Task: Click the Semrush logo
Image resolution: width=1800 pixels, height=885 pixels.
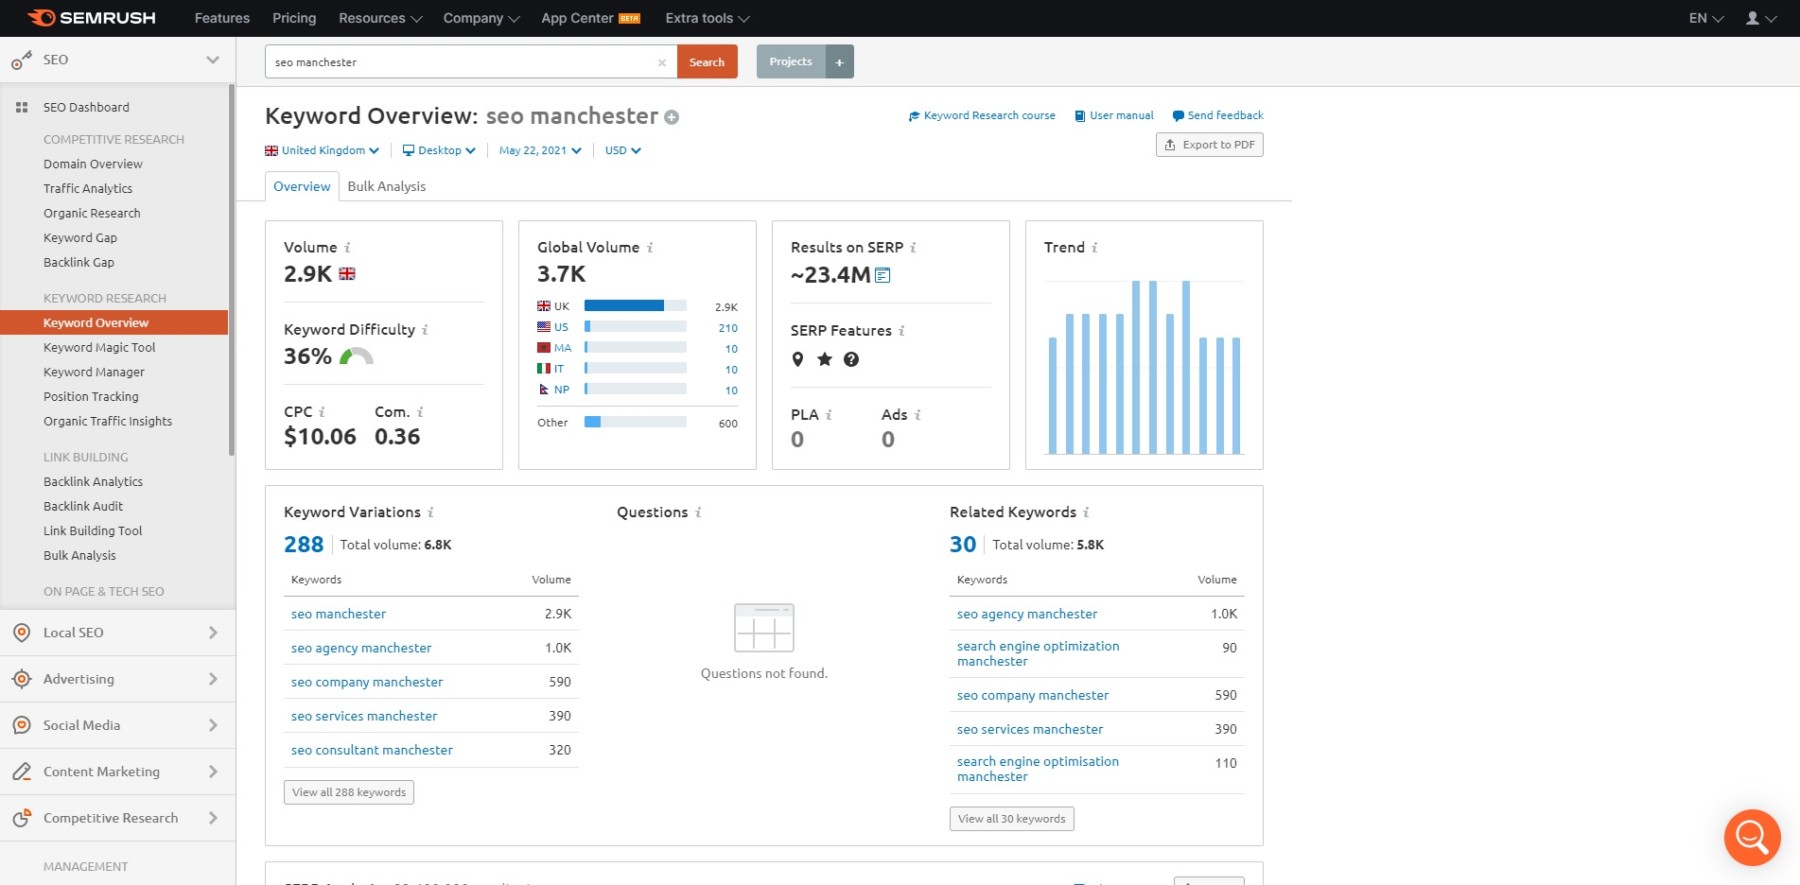Action: [x=91, y=18]
